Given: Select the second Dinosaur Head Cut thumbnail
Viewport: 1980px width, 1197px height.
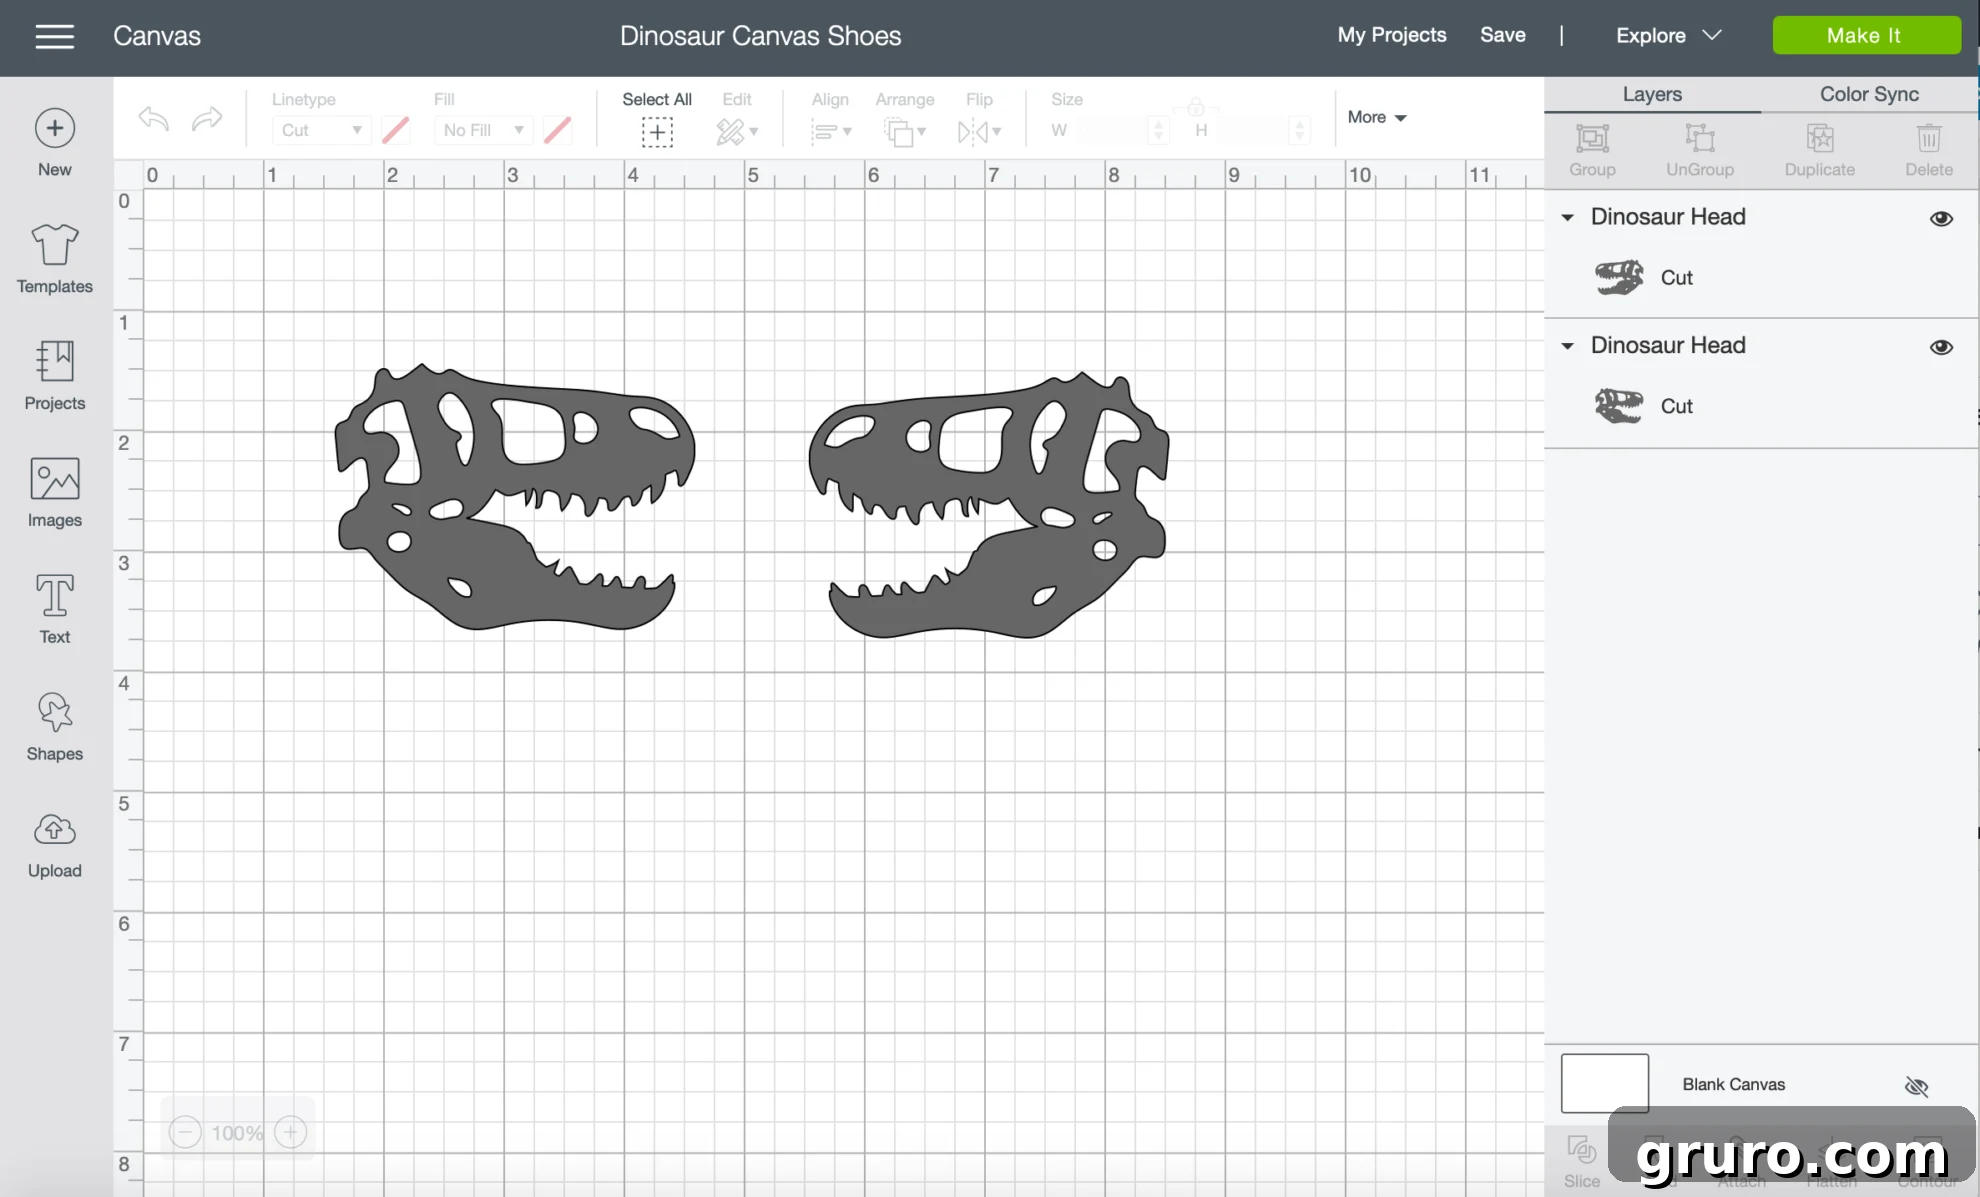Looking at the screenshot, I should point(1619,406).
